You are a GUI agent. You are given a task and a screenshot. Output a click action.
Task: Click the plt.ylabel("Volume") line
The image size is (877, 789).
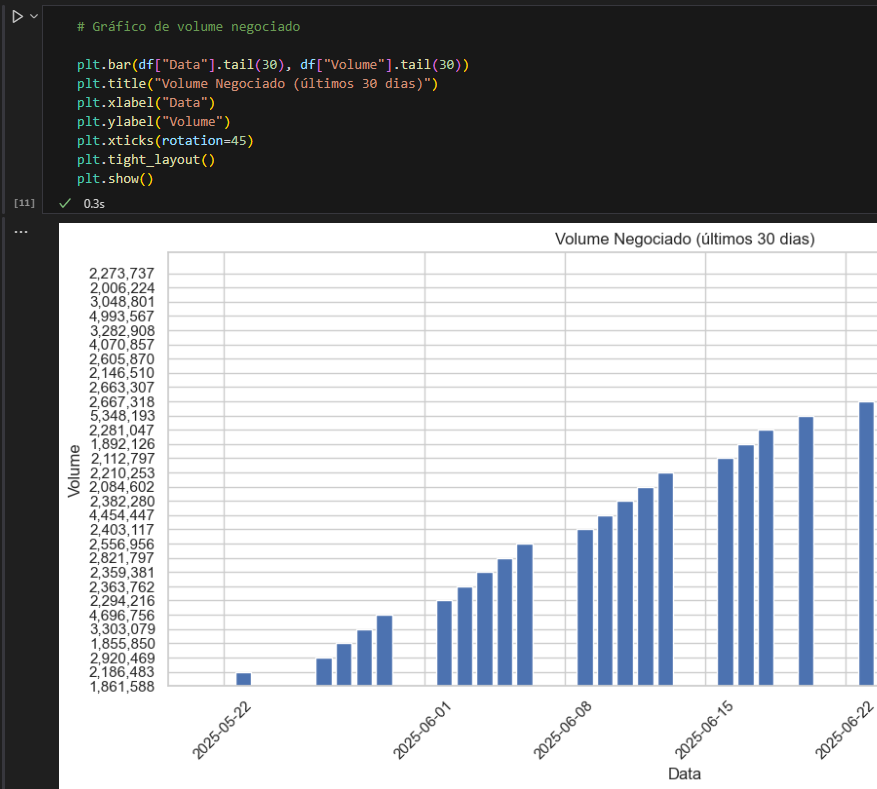154,122
